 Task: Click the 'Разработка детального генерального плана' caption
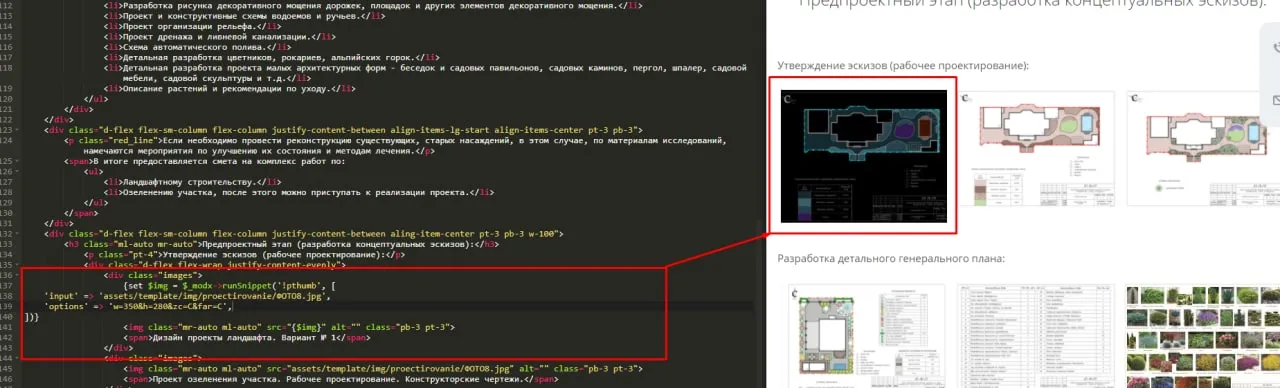[x=891, y=259]
